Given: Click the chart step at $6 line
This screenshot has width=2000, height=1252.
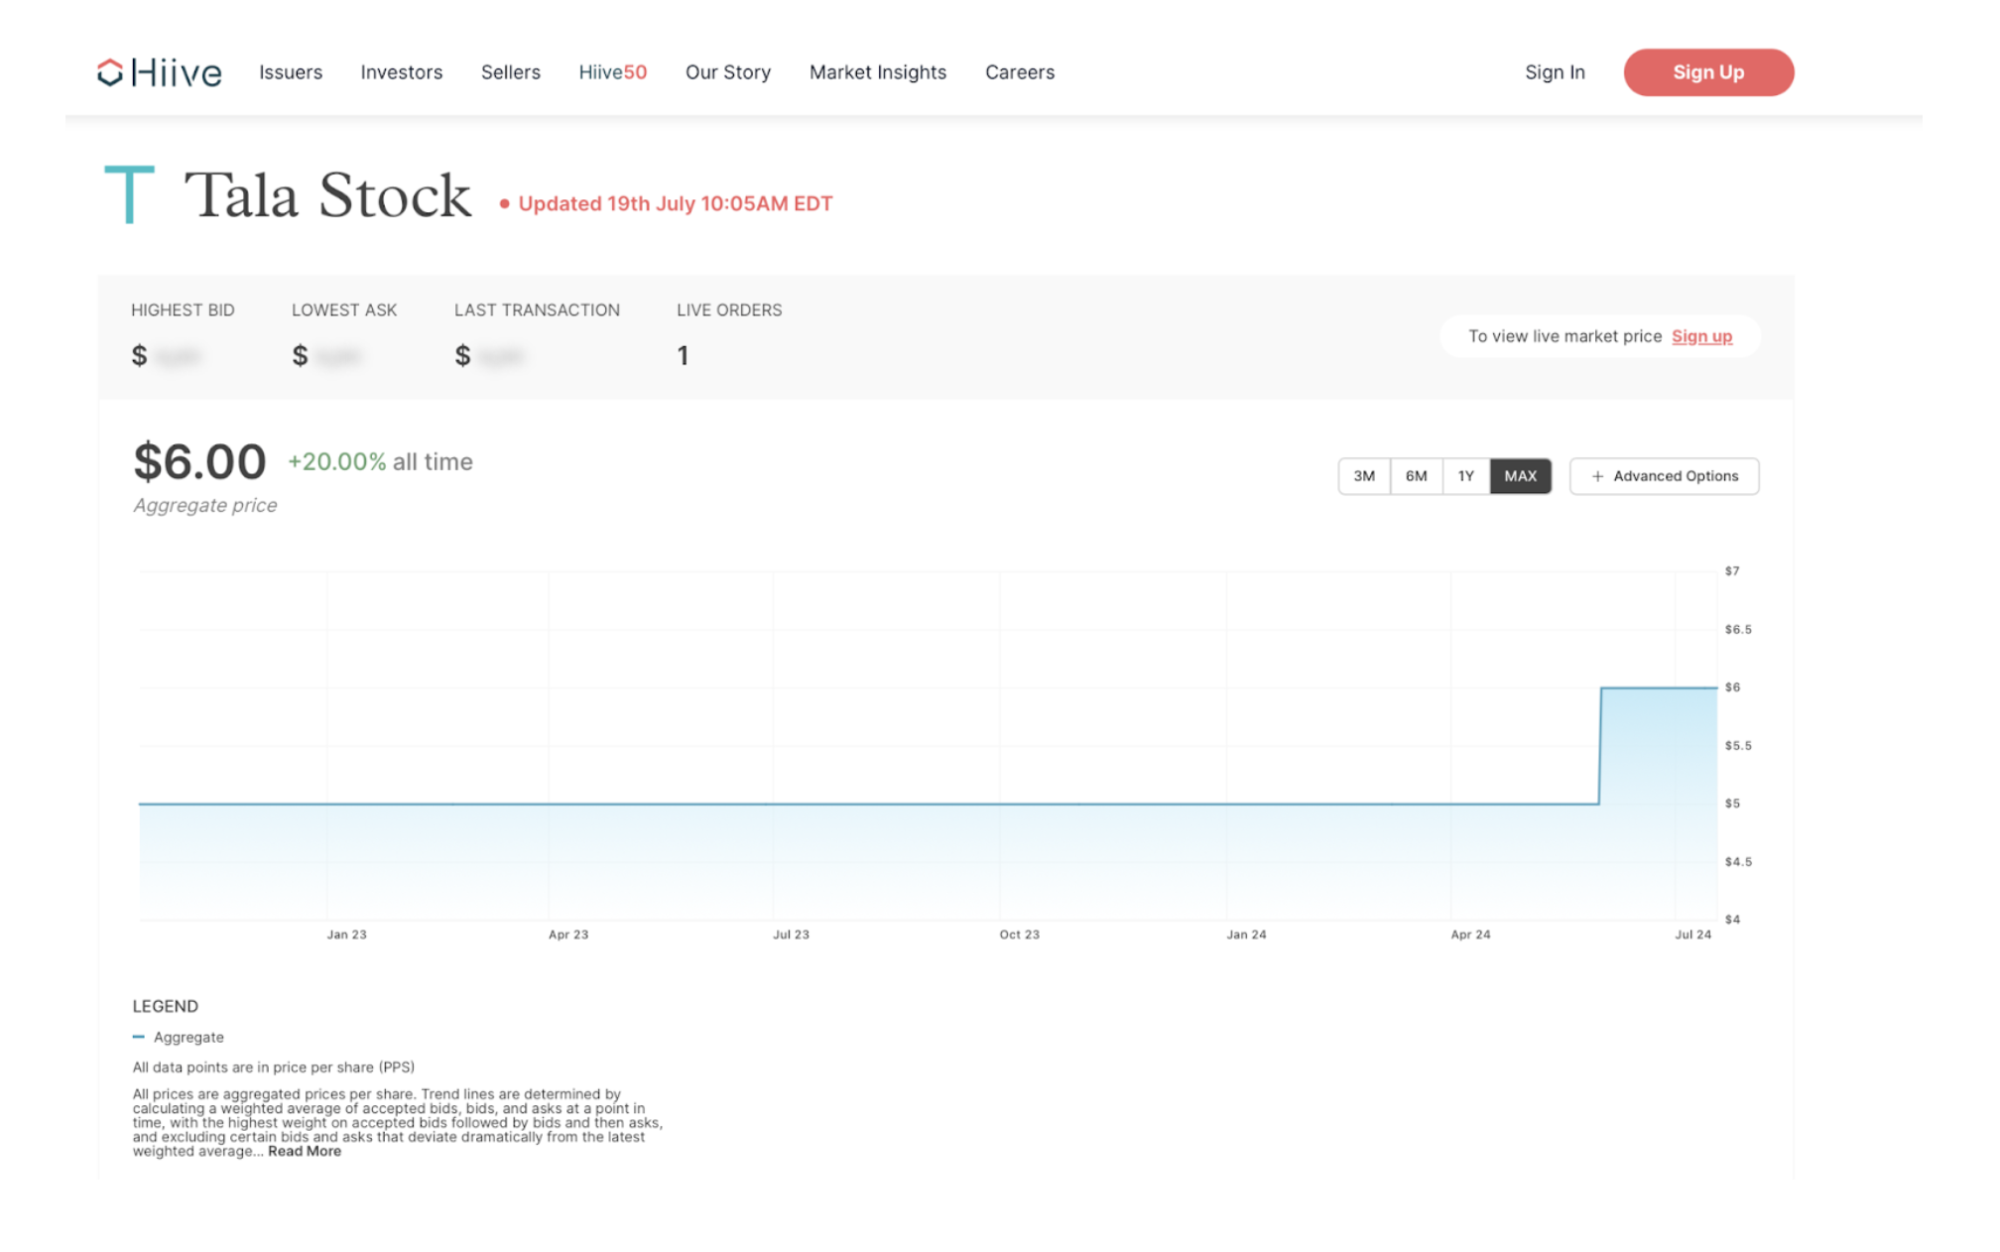Looking at the screenshot, I should pos(1658,688).
